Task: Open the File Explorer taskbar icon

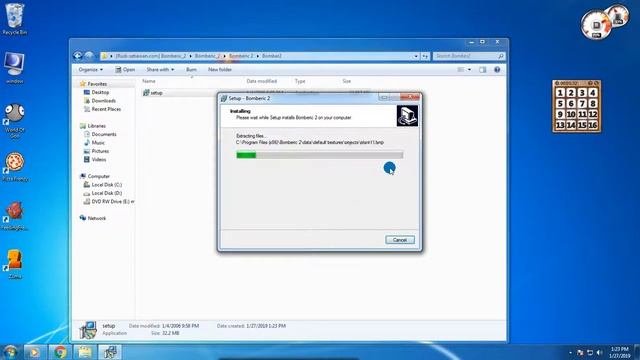Action: [x=85, y=352]
